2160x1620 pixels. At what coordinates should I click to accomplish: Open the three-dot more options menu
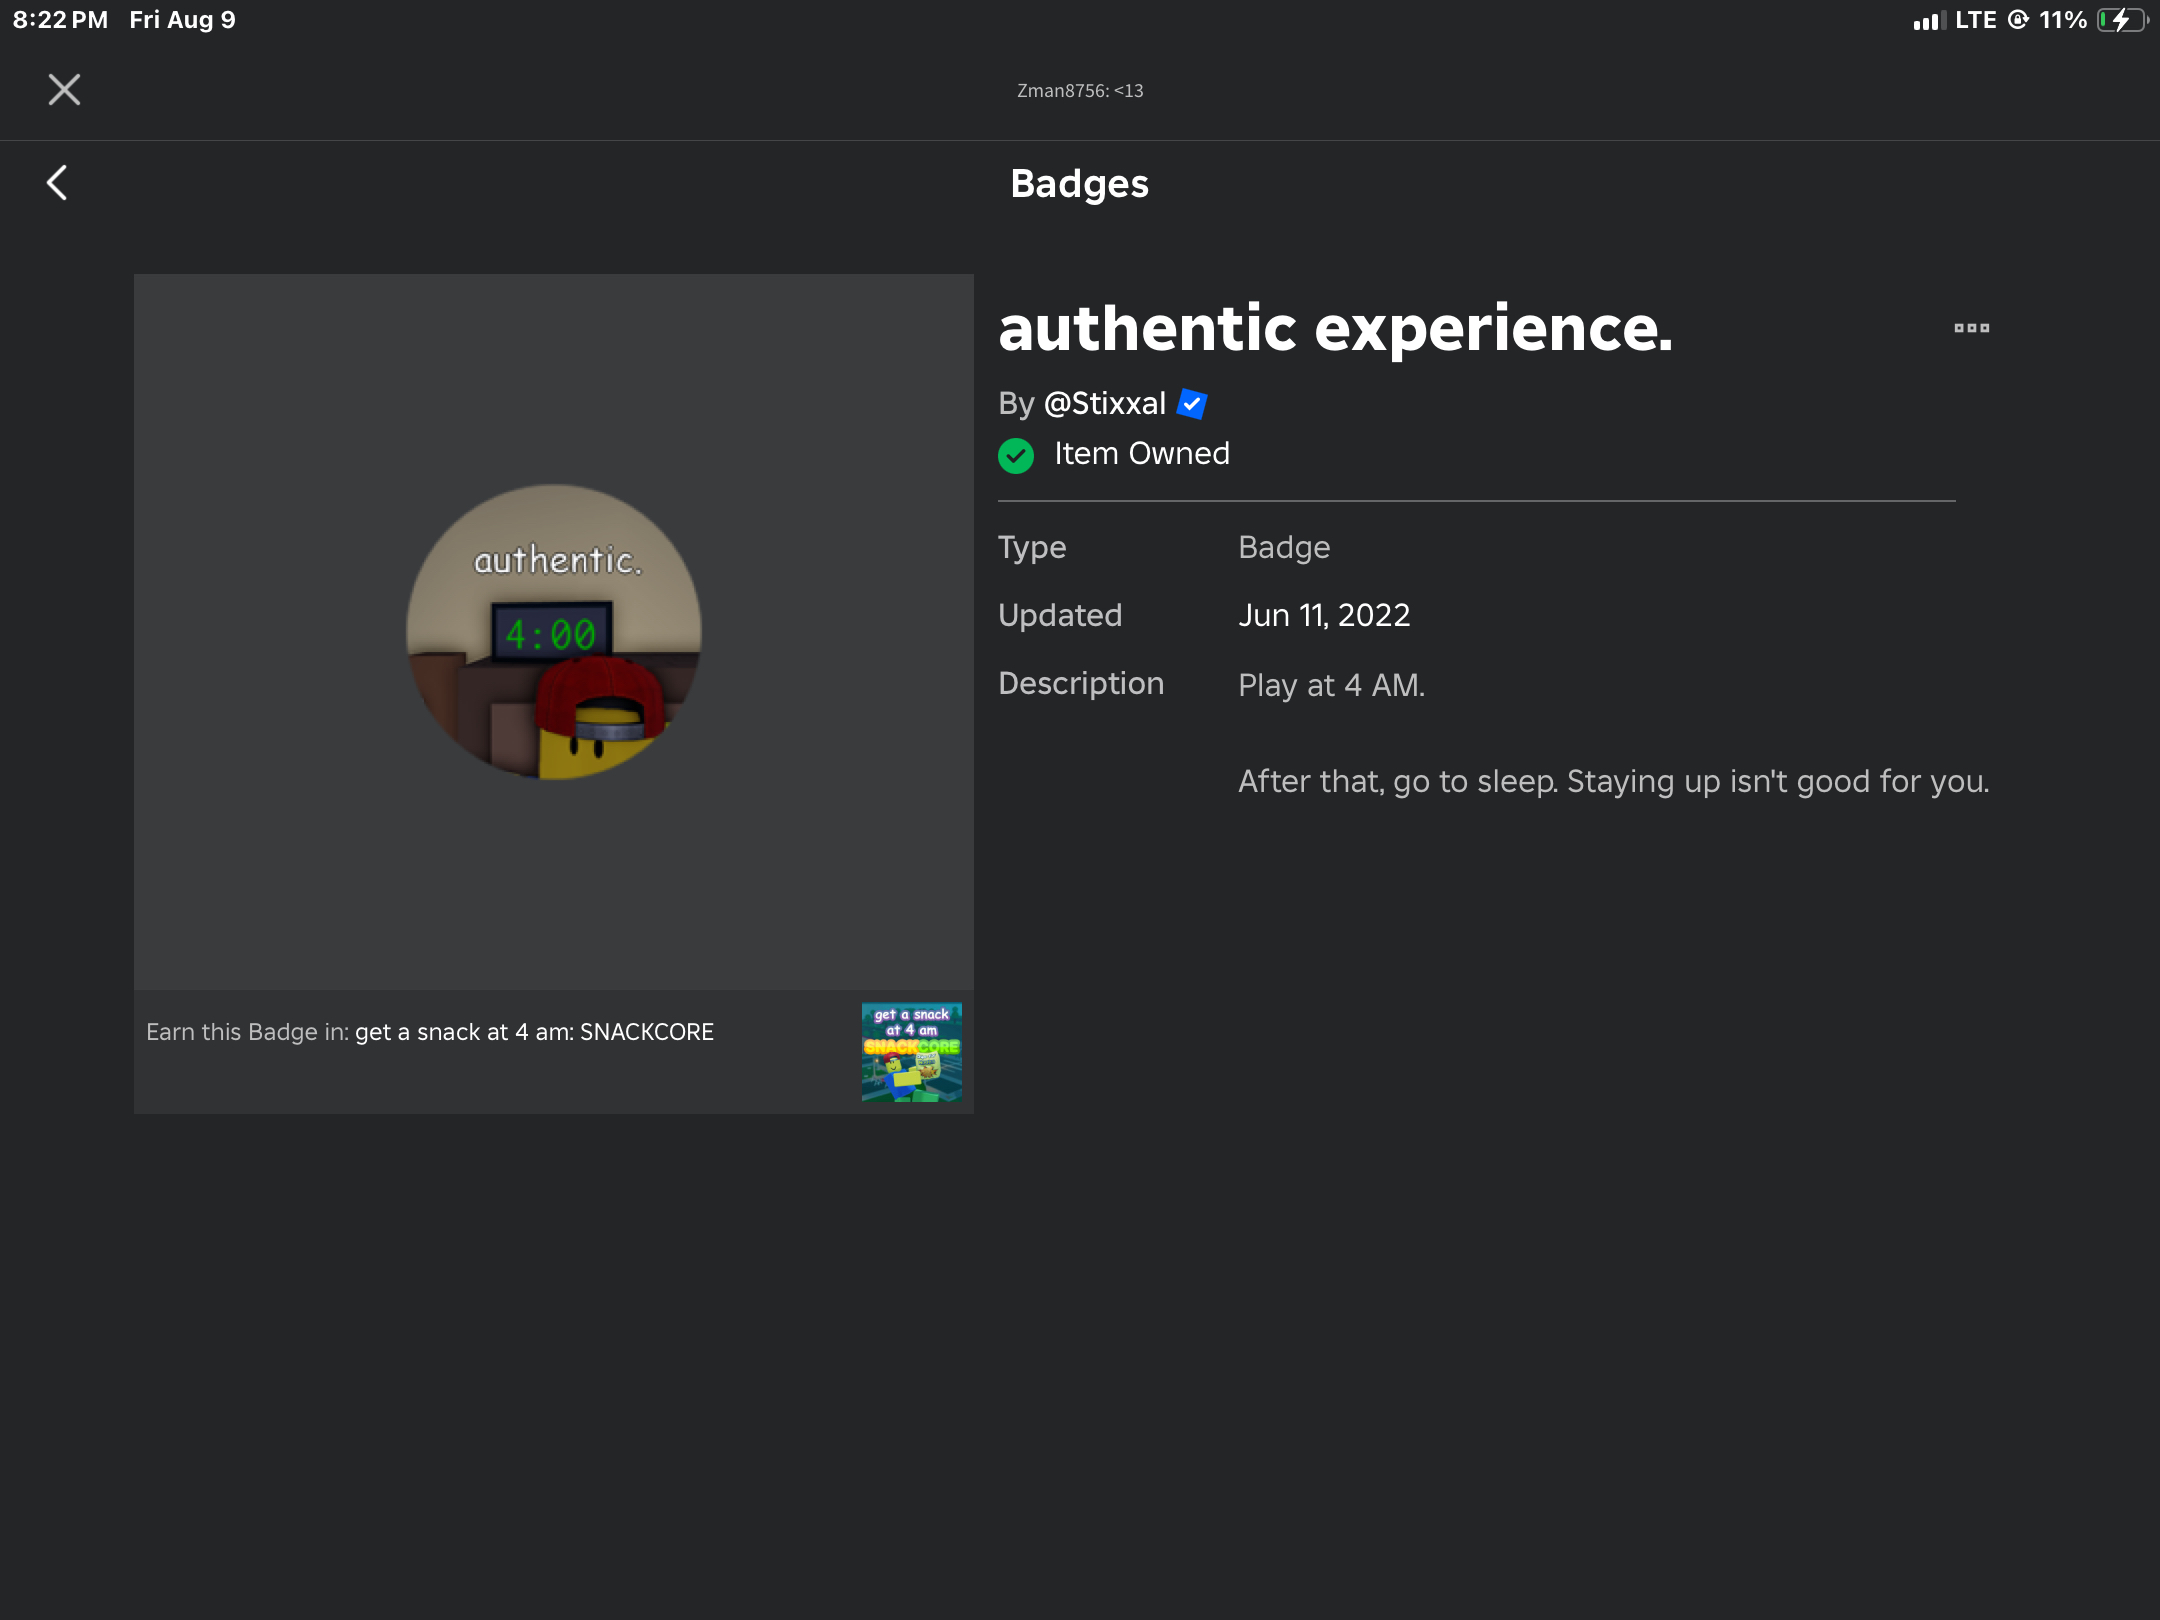tap(1971, 328)
